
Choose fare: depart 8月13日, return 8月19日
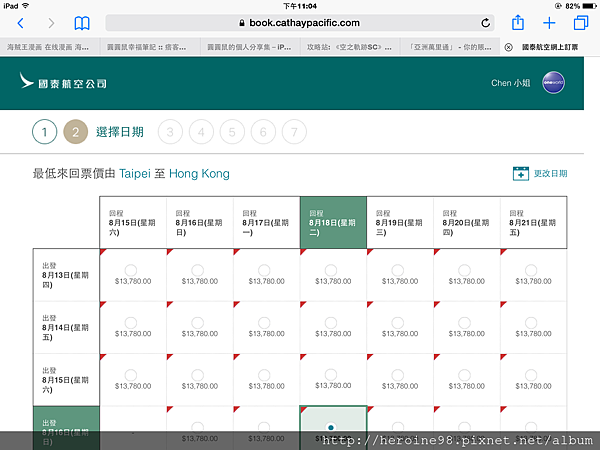(398, 270)
